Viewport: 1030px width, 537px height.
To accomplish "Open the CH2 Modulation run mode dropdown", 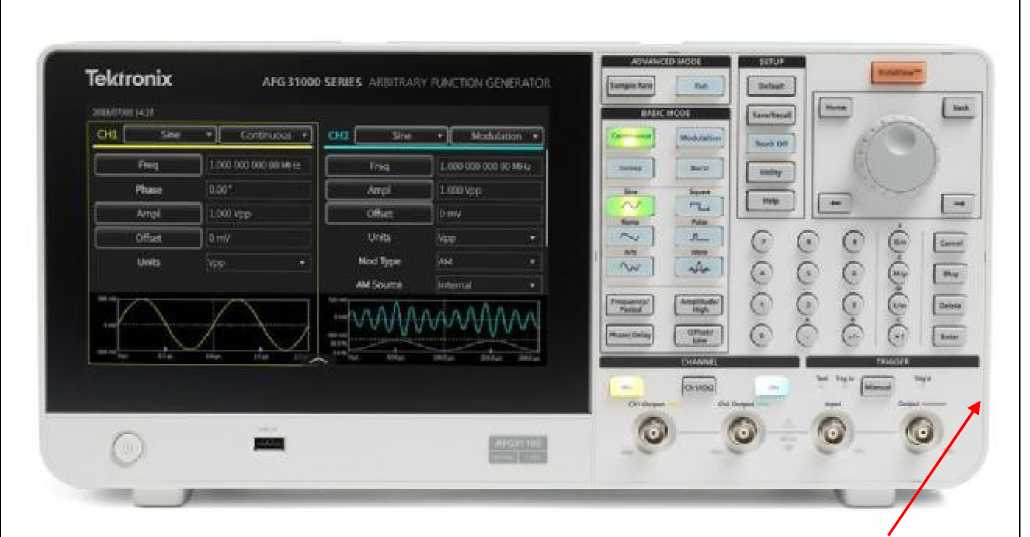I will click(496, 136).
